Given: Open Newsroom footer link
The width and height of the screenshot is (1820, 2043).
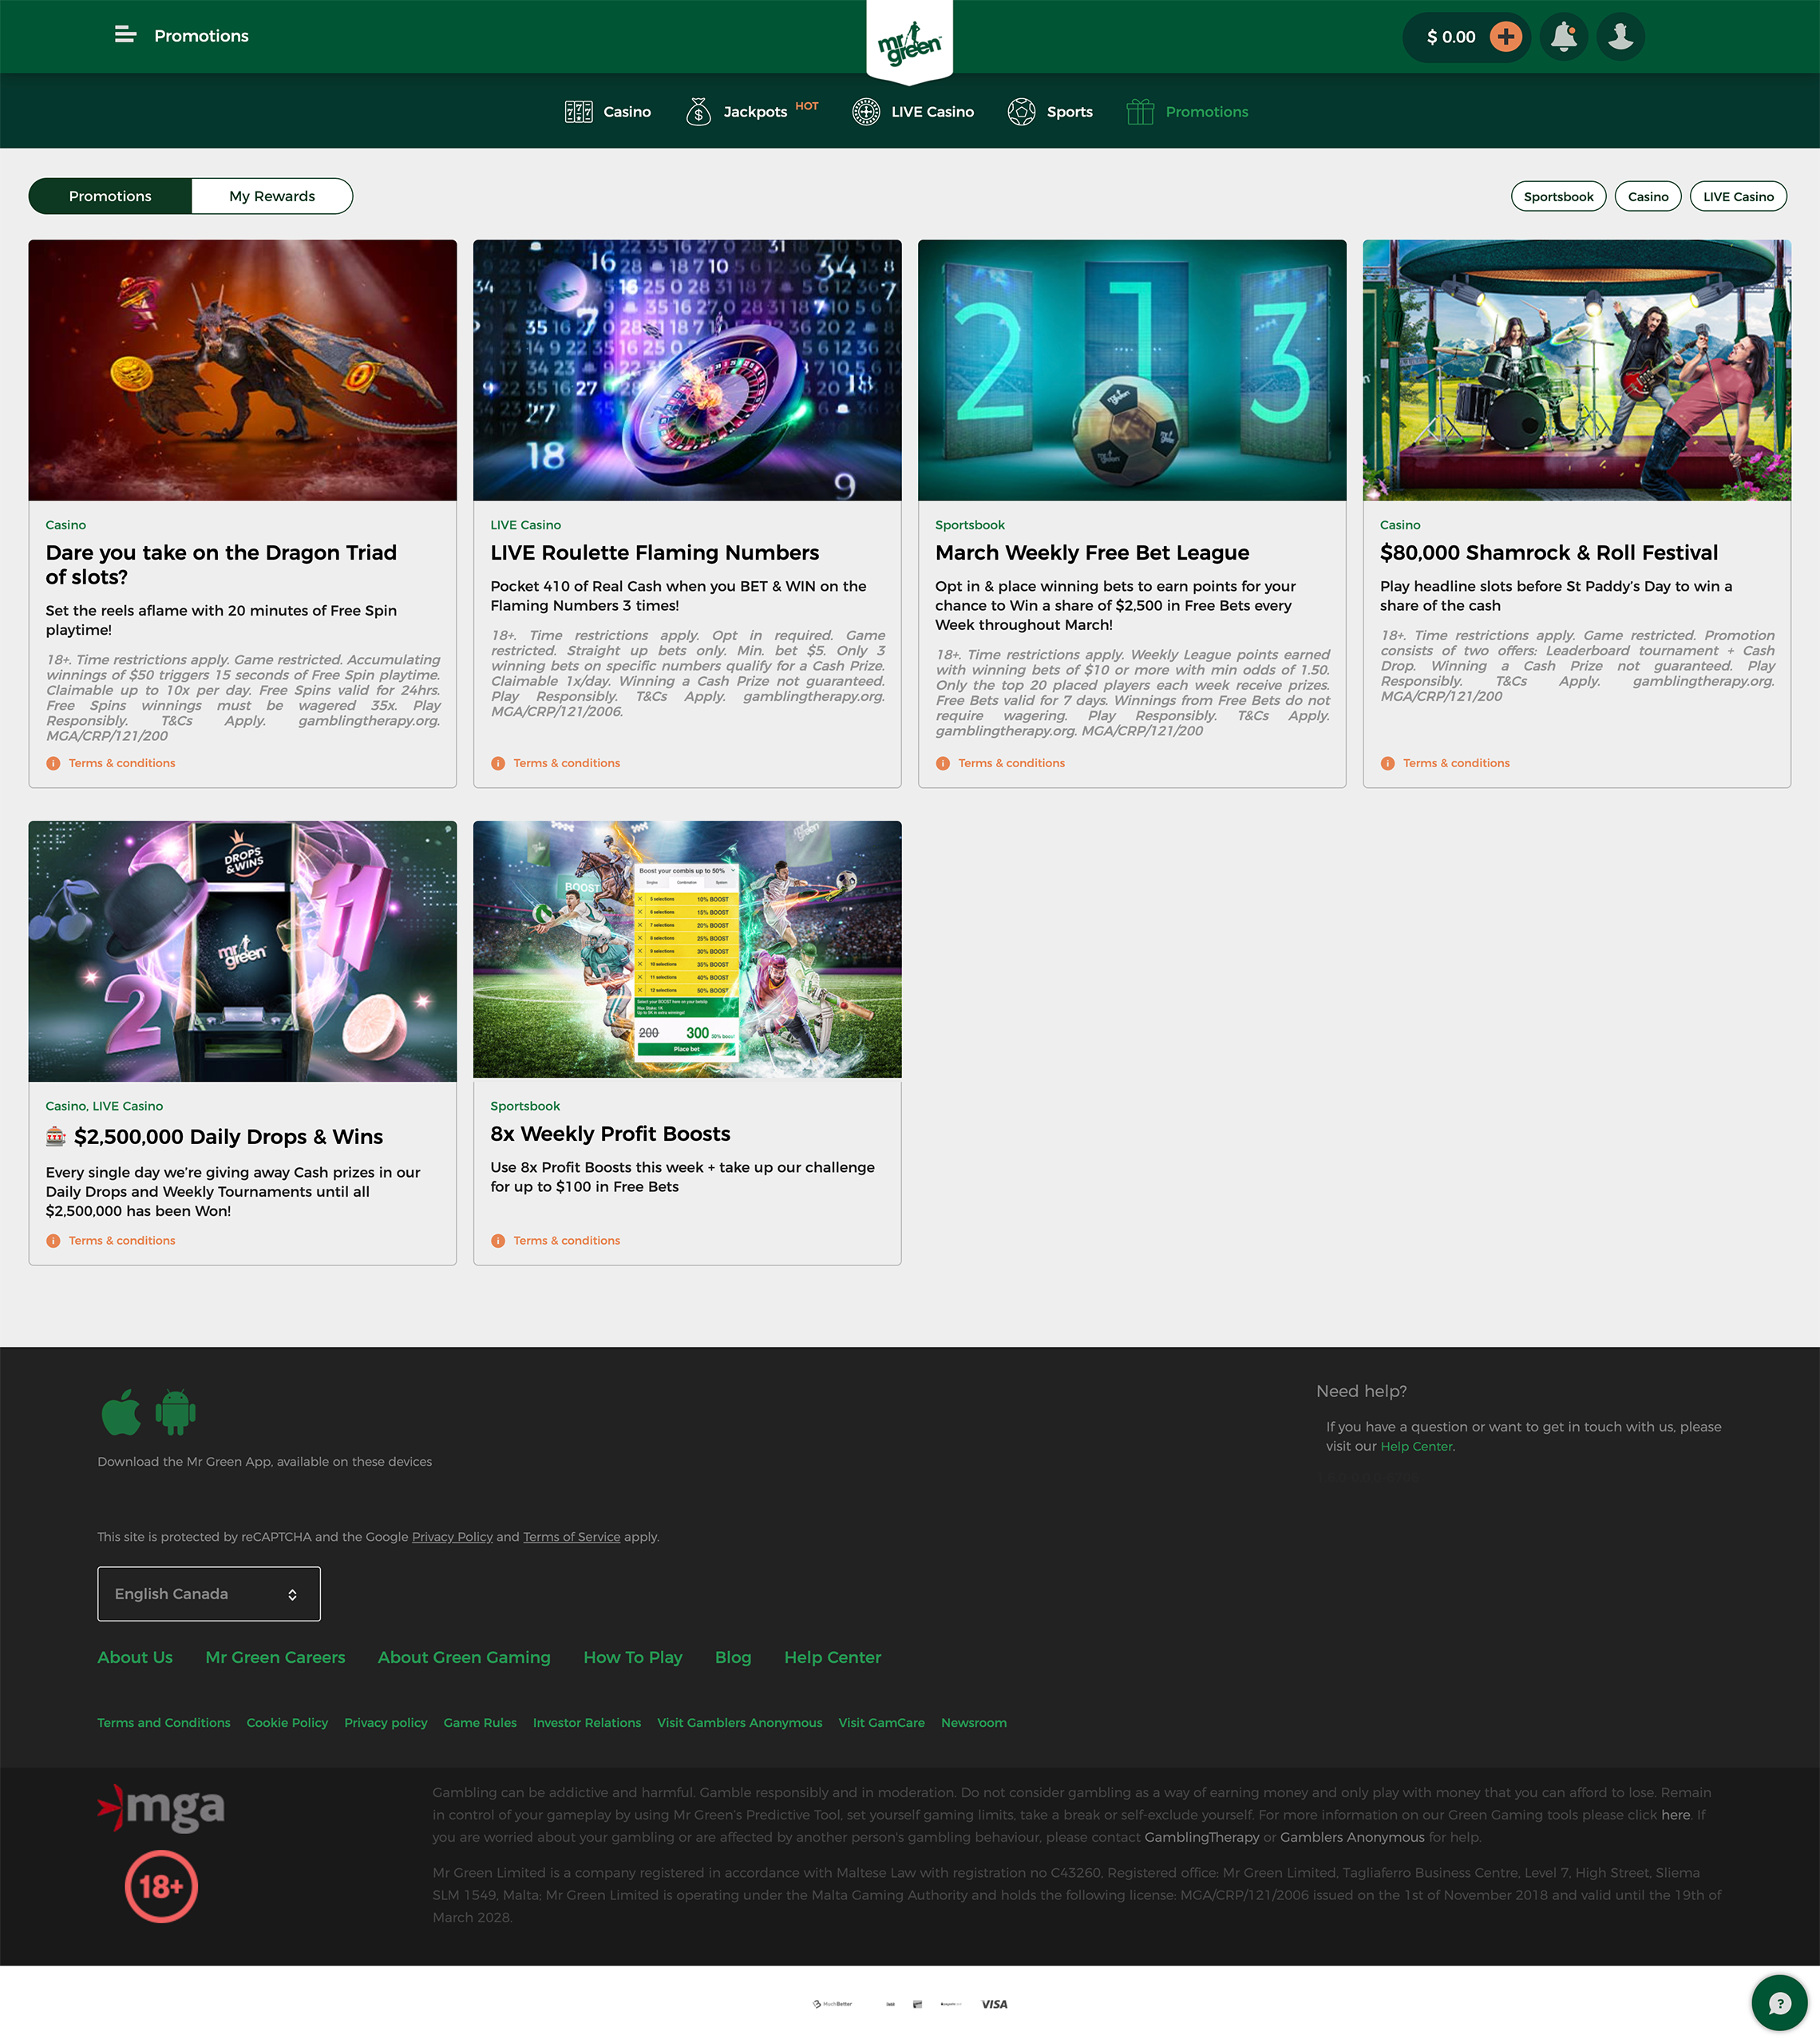Looking at the screenshot, I should 974,1722.
